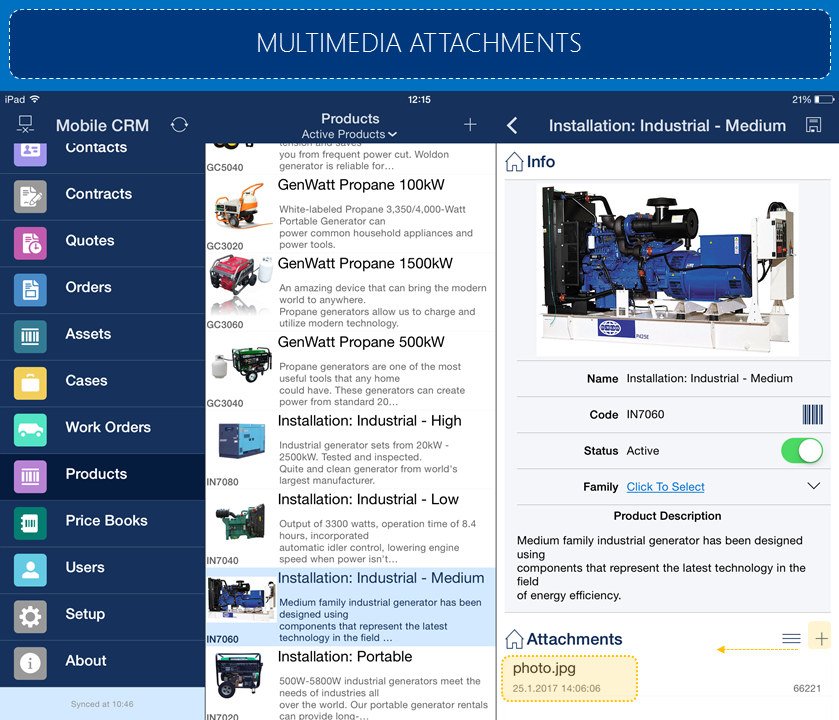Image resolution: width=839 pixels, height=720 pixels.
Task: Add attachment with the plus button
Action: pyautogui.click(x=821, y=639)
